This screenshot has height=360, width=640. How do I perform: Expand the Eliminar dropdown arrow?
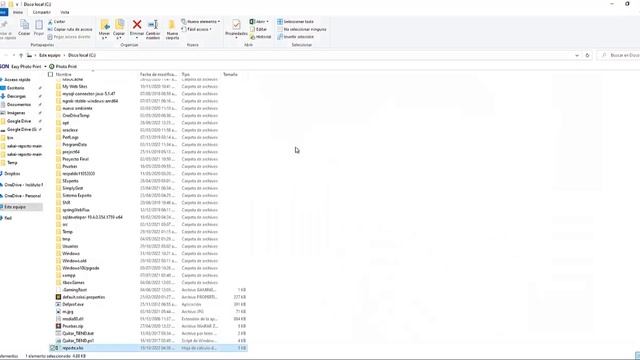[x=137, y=38]
